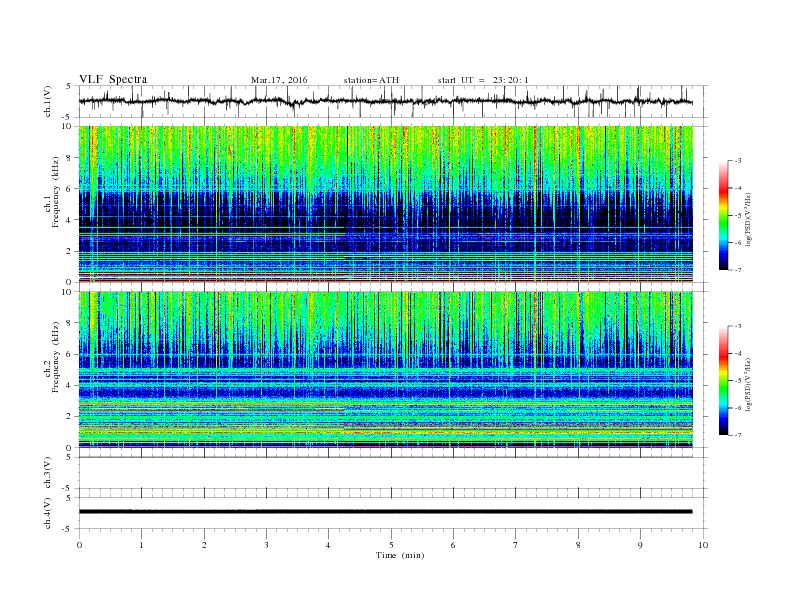Click inside the ch.2 spectrogram panel

coord(386,369)
